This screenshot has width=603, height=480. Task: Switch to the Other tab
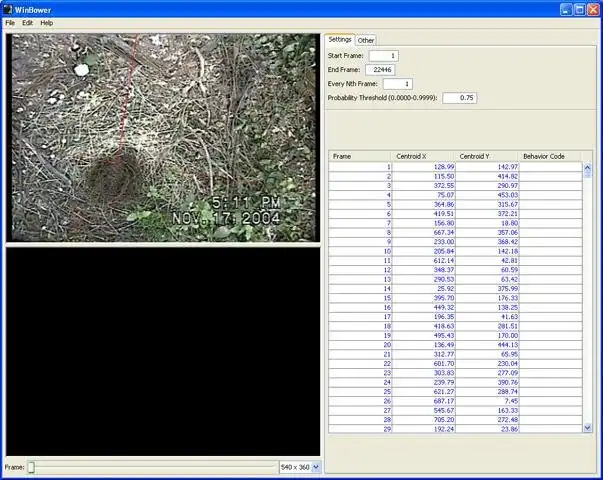point(365,40)
